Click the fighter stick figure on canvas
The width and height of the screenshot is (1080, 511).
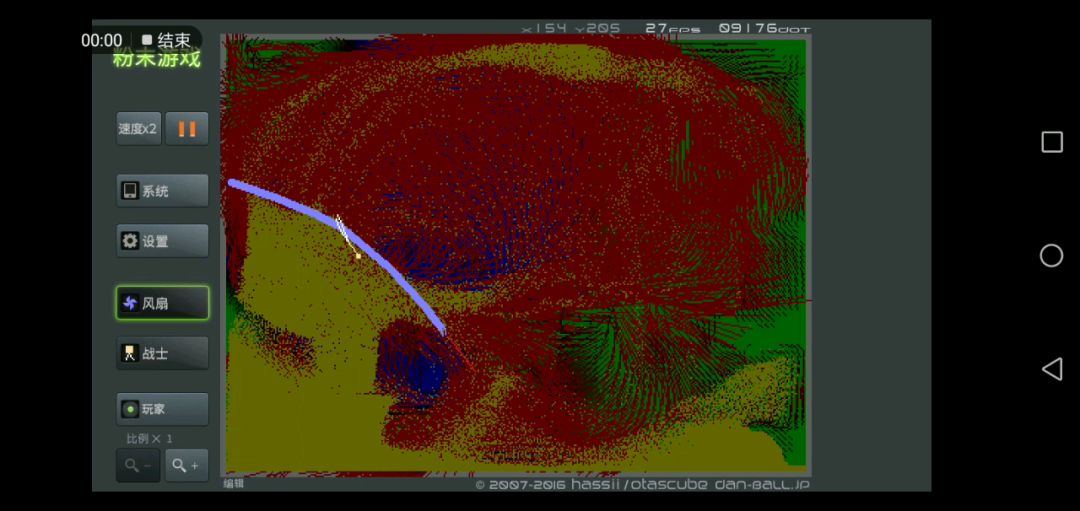point(348,237)
